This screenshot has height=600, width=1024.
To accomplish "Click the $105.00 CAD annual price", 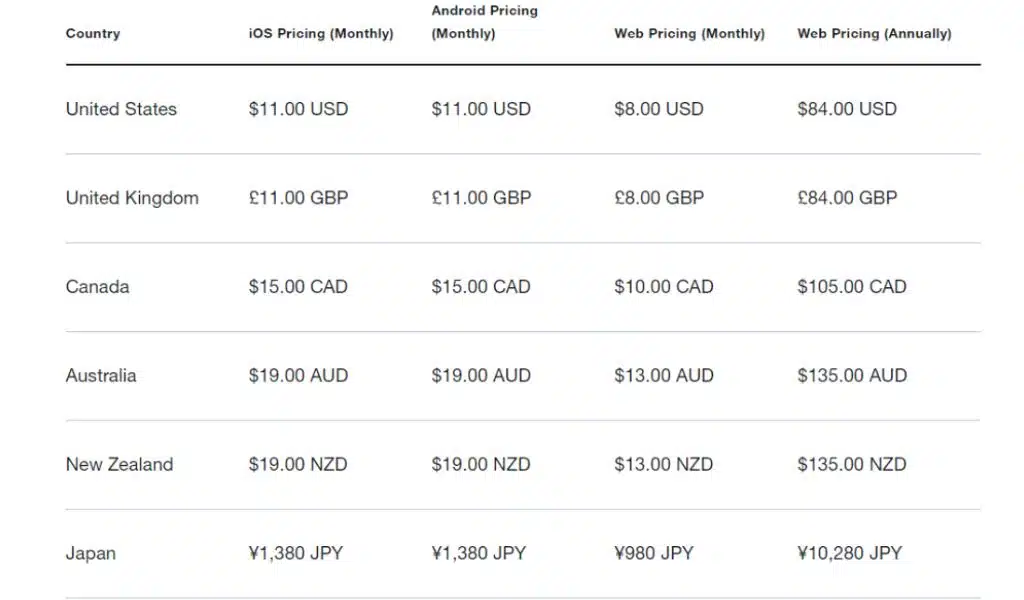I will (852, 287).
